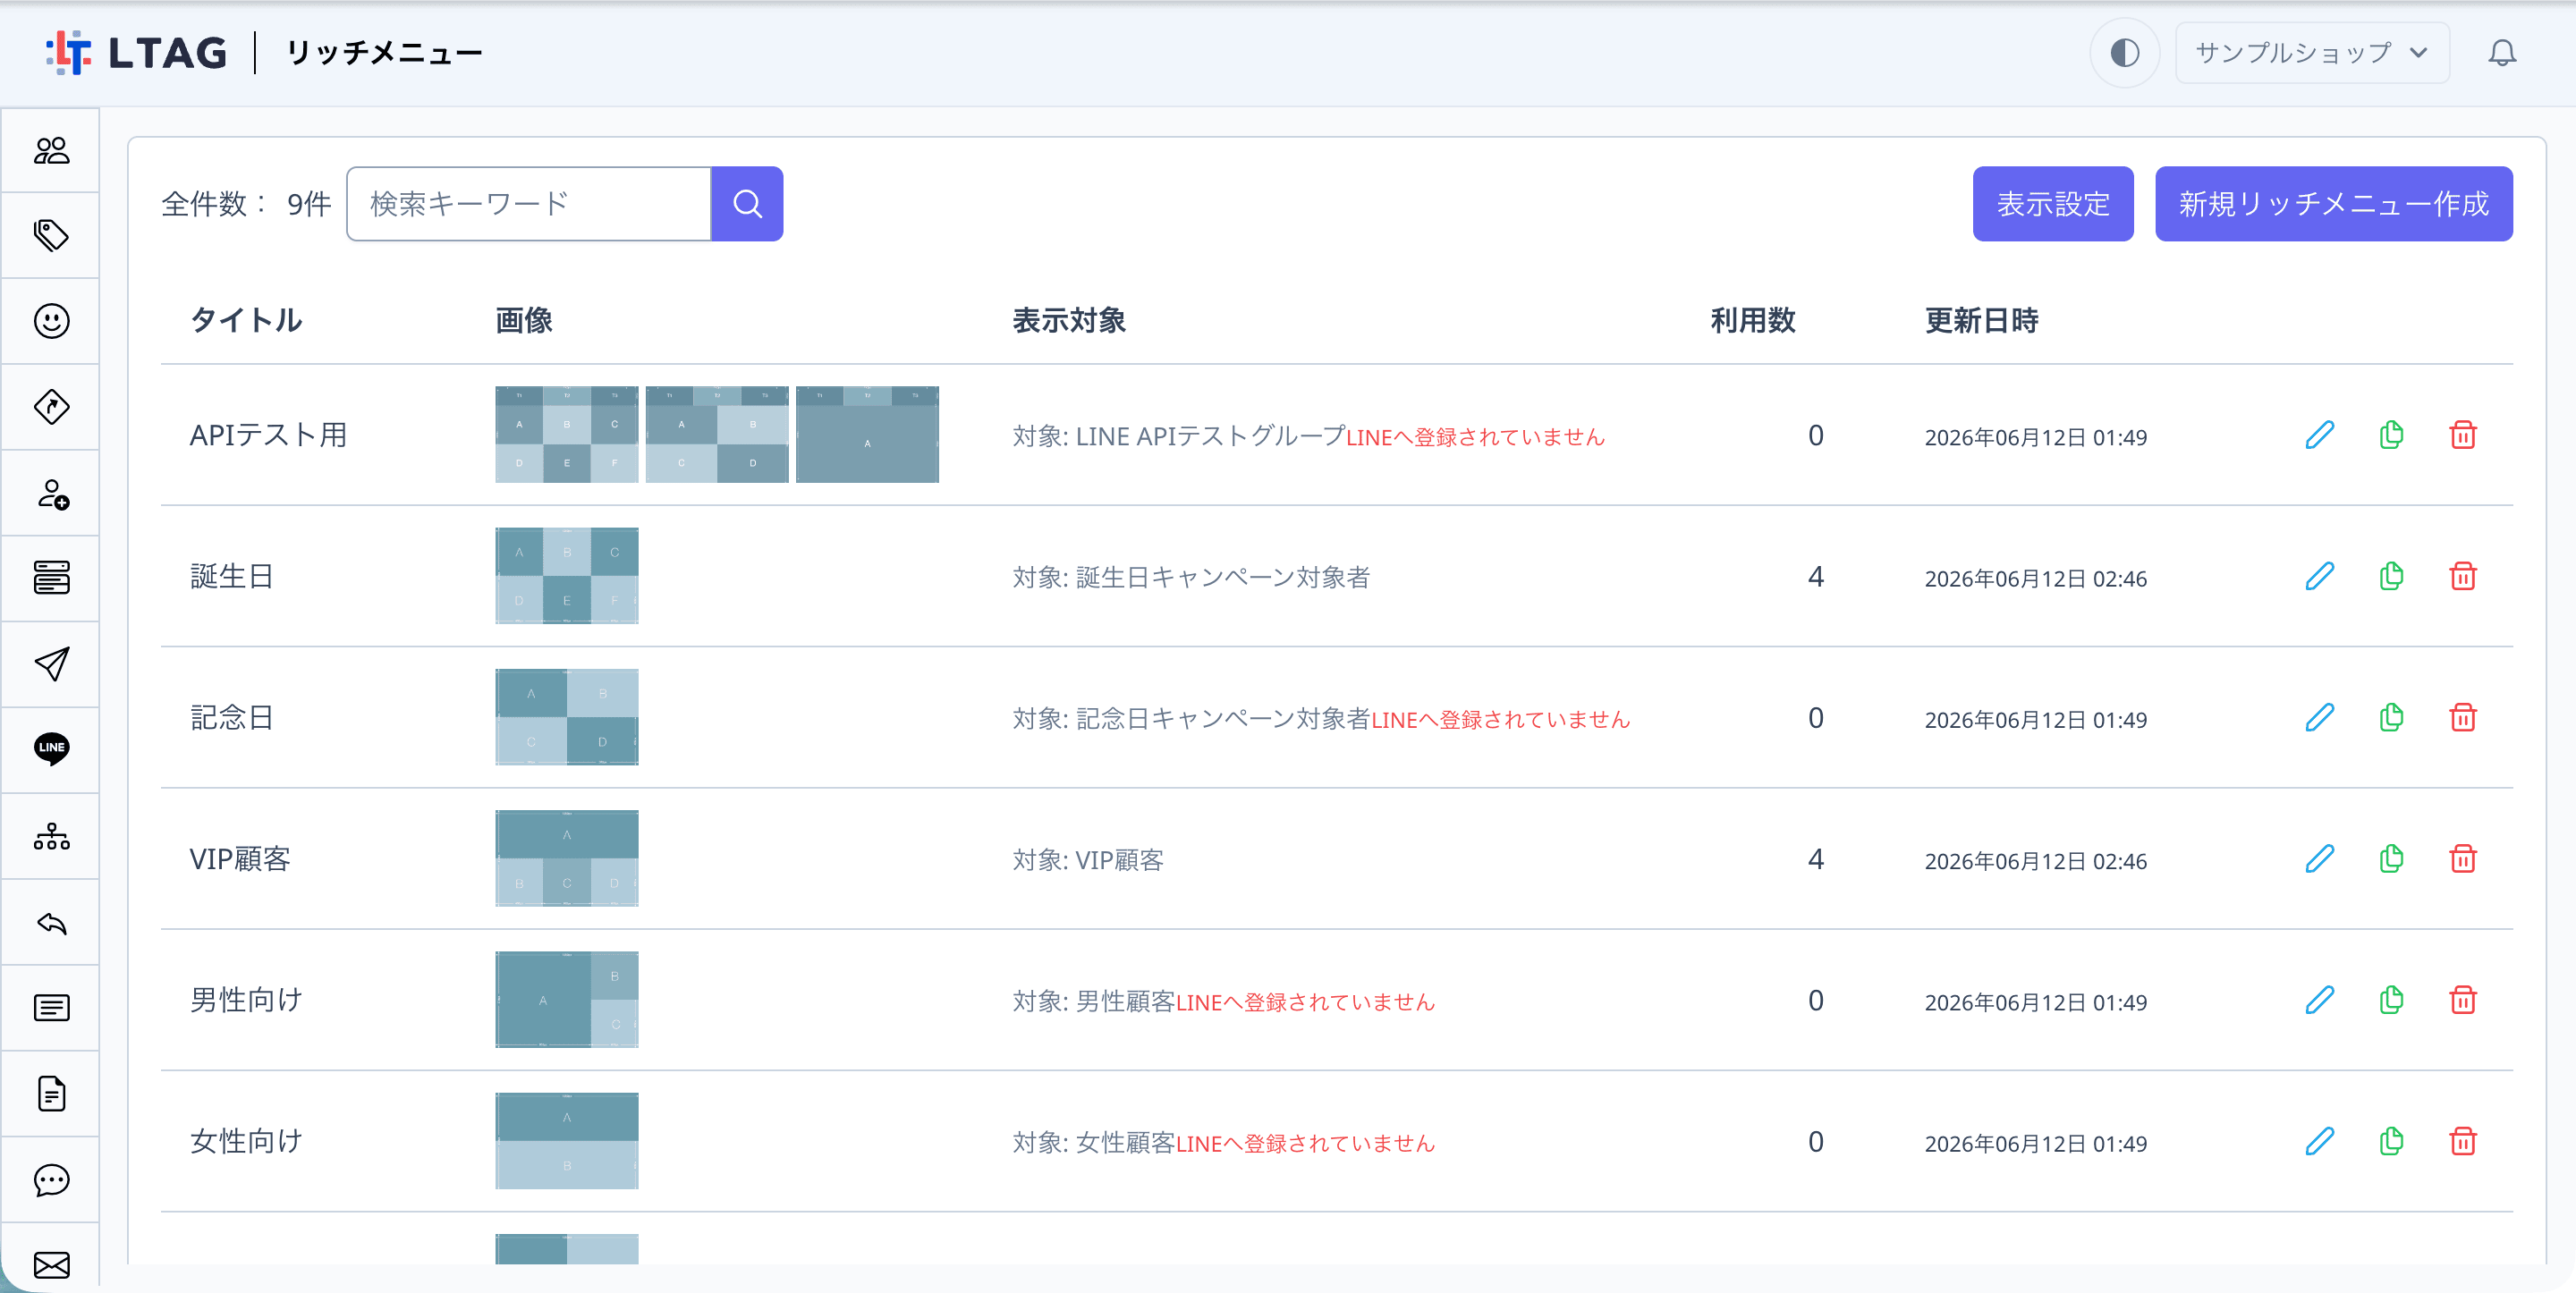The width and height of the screenshot is (2576, 1293).
Task: Click the 対象: VIP顧客 text
Action: click(1088, 860)
